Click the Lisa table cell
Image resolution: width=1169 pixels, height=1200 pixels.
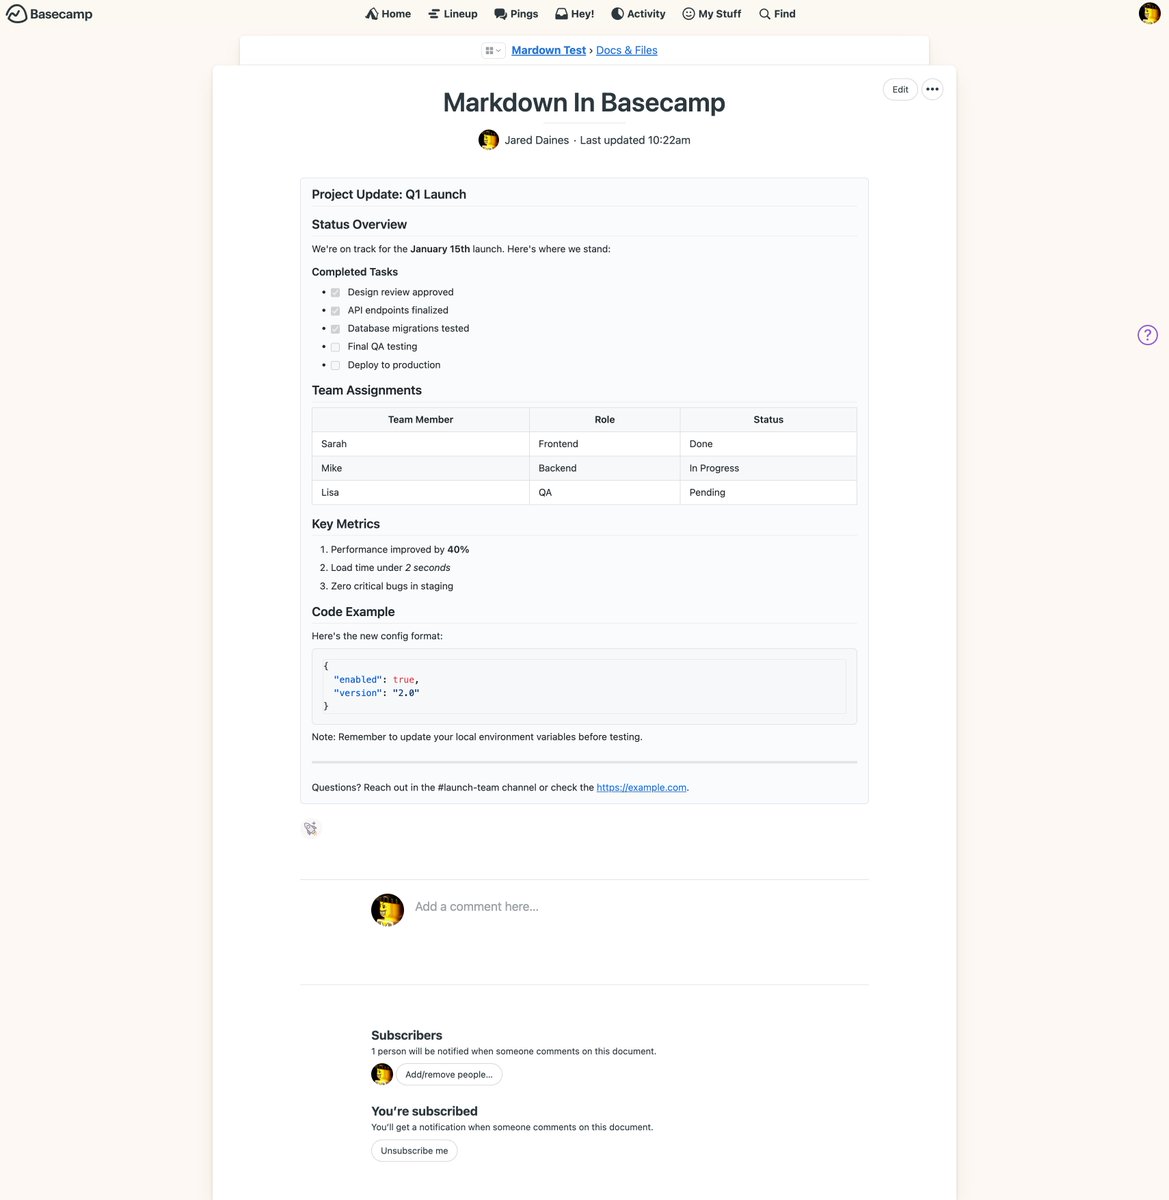click(x=421, y=493)
